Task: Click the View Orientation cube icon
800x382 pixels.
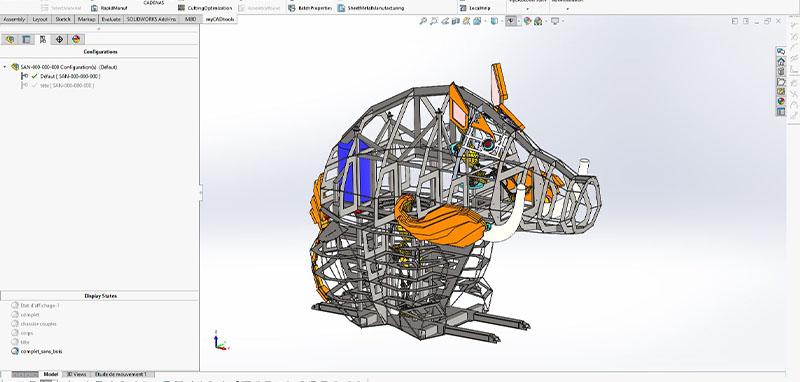Action: click(477, 21)
